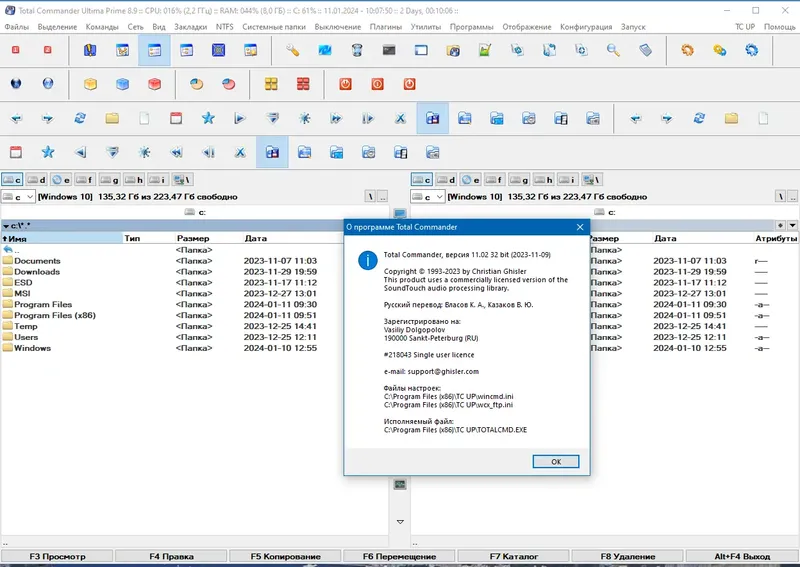Select drive h in right drive bar
This screenshot has height=567, width=800.
click(x=543, y=180)
